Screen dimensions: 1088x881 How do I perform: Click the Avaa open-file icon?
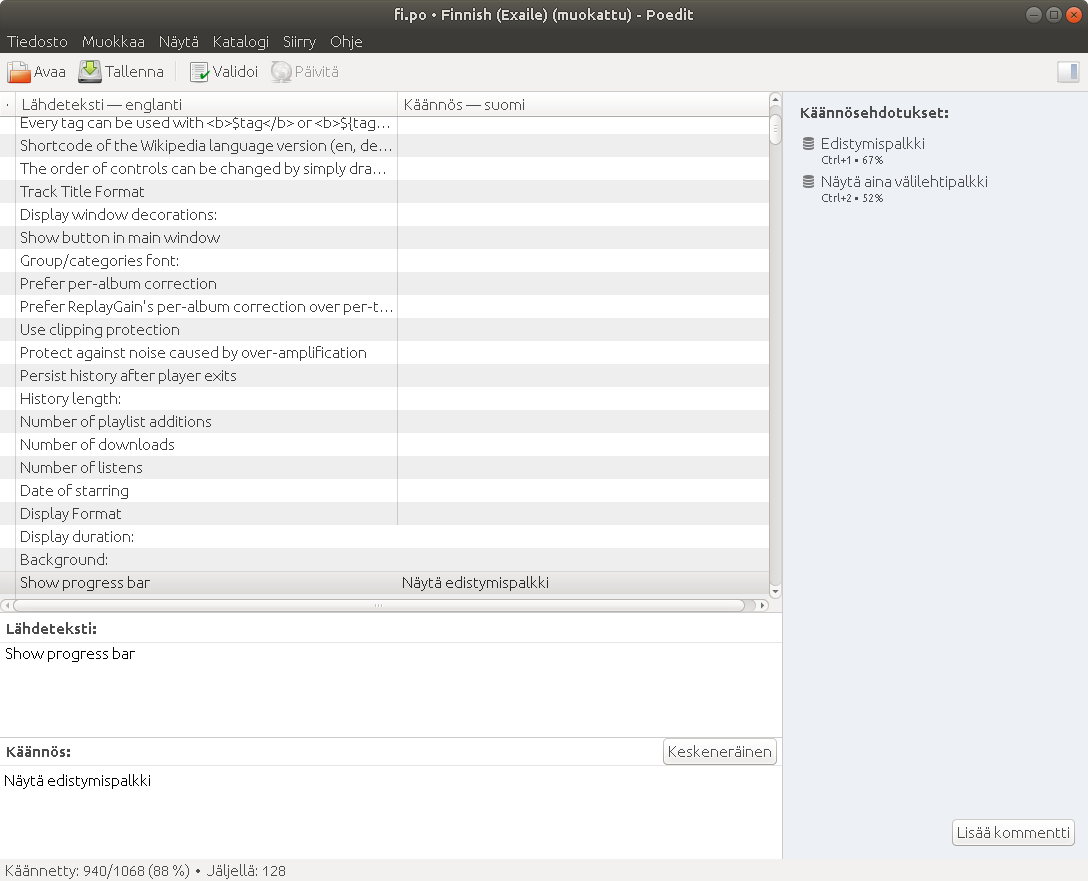pos(19,72)
